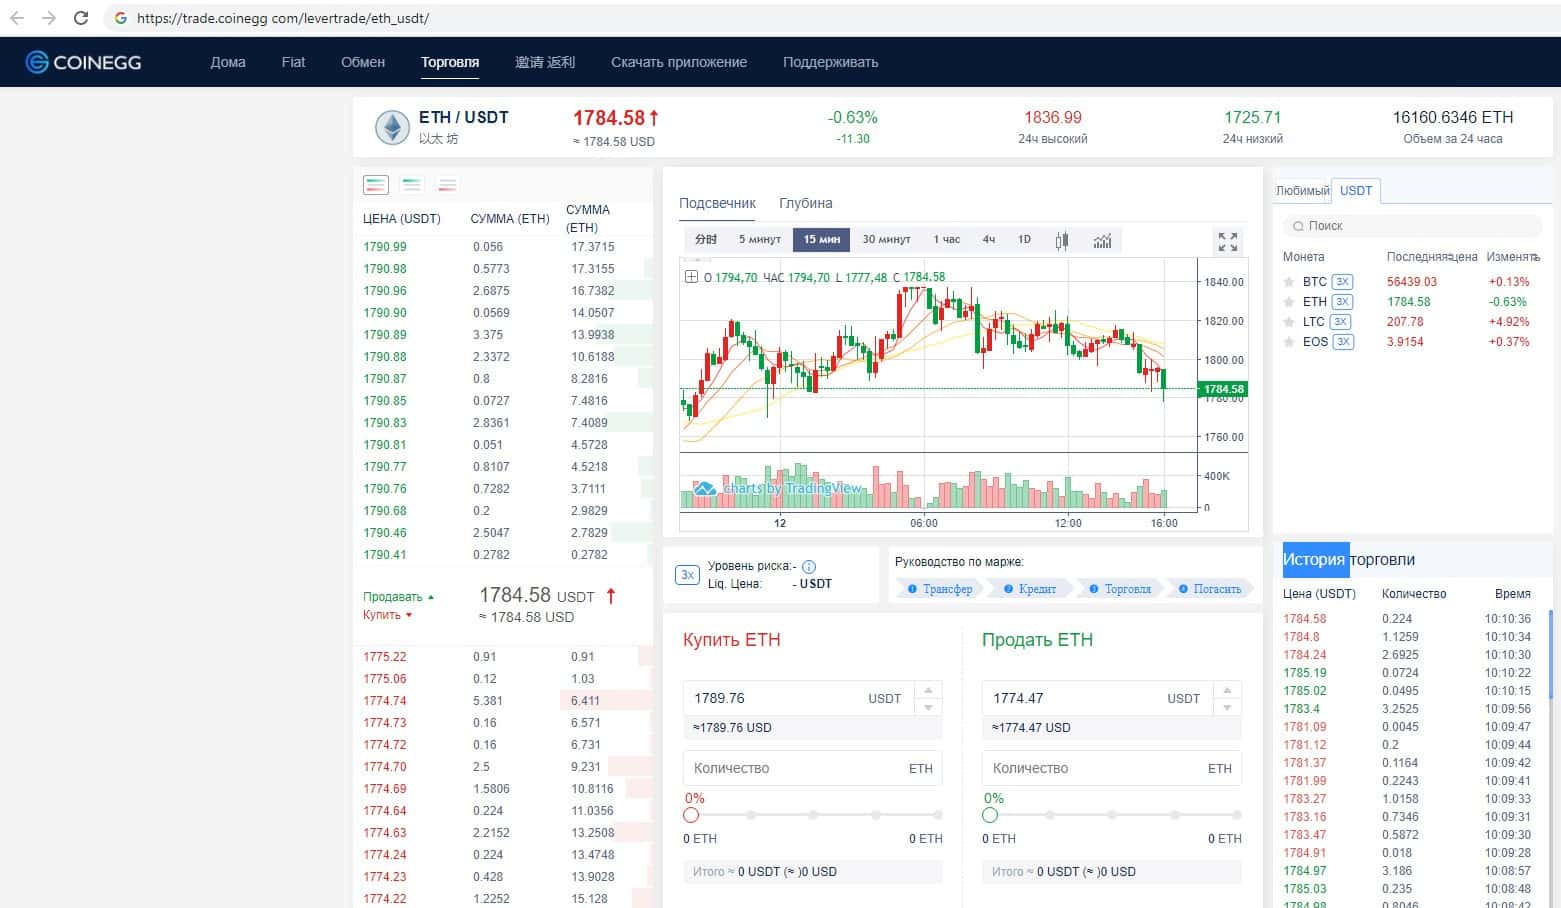This screenshot has height=908, width=1561.
Task: Click the CoinEgg logo
Action: point(84,62)
